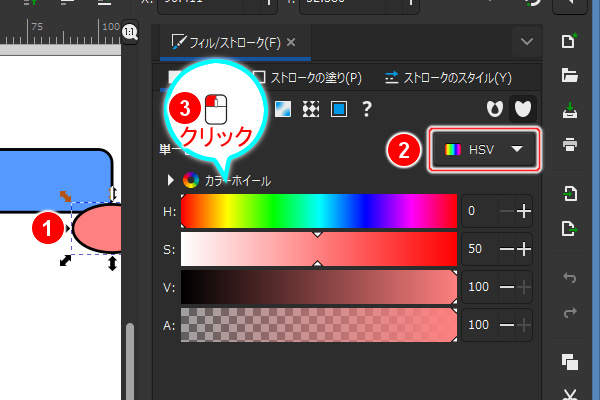The image size is (600, 400).
Task: Choose swatch paint type icon
Action: click(339, 109)
